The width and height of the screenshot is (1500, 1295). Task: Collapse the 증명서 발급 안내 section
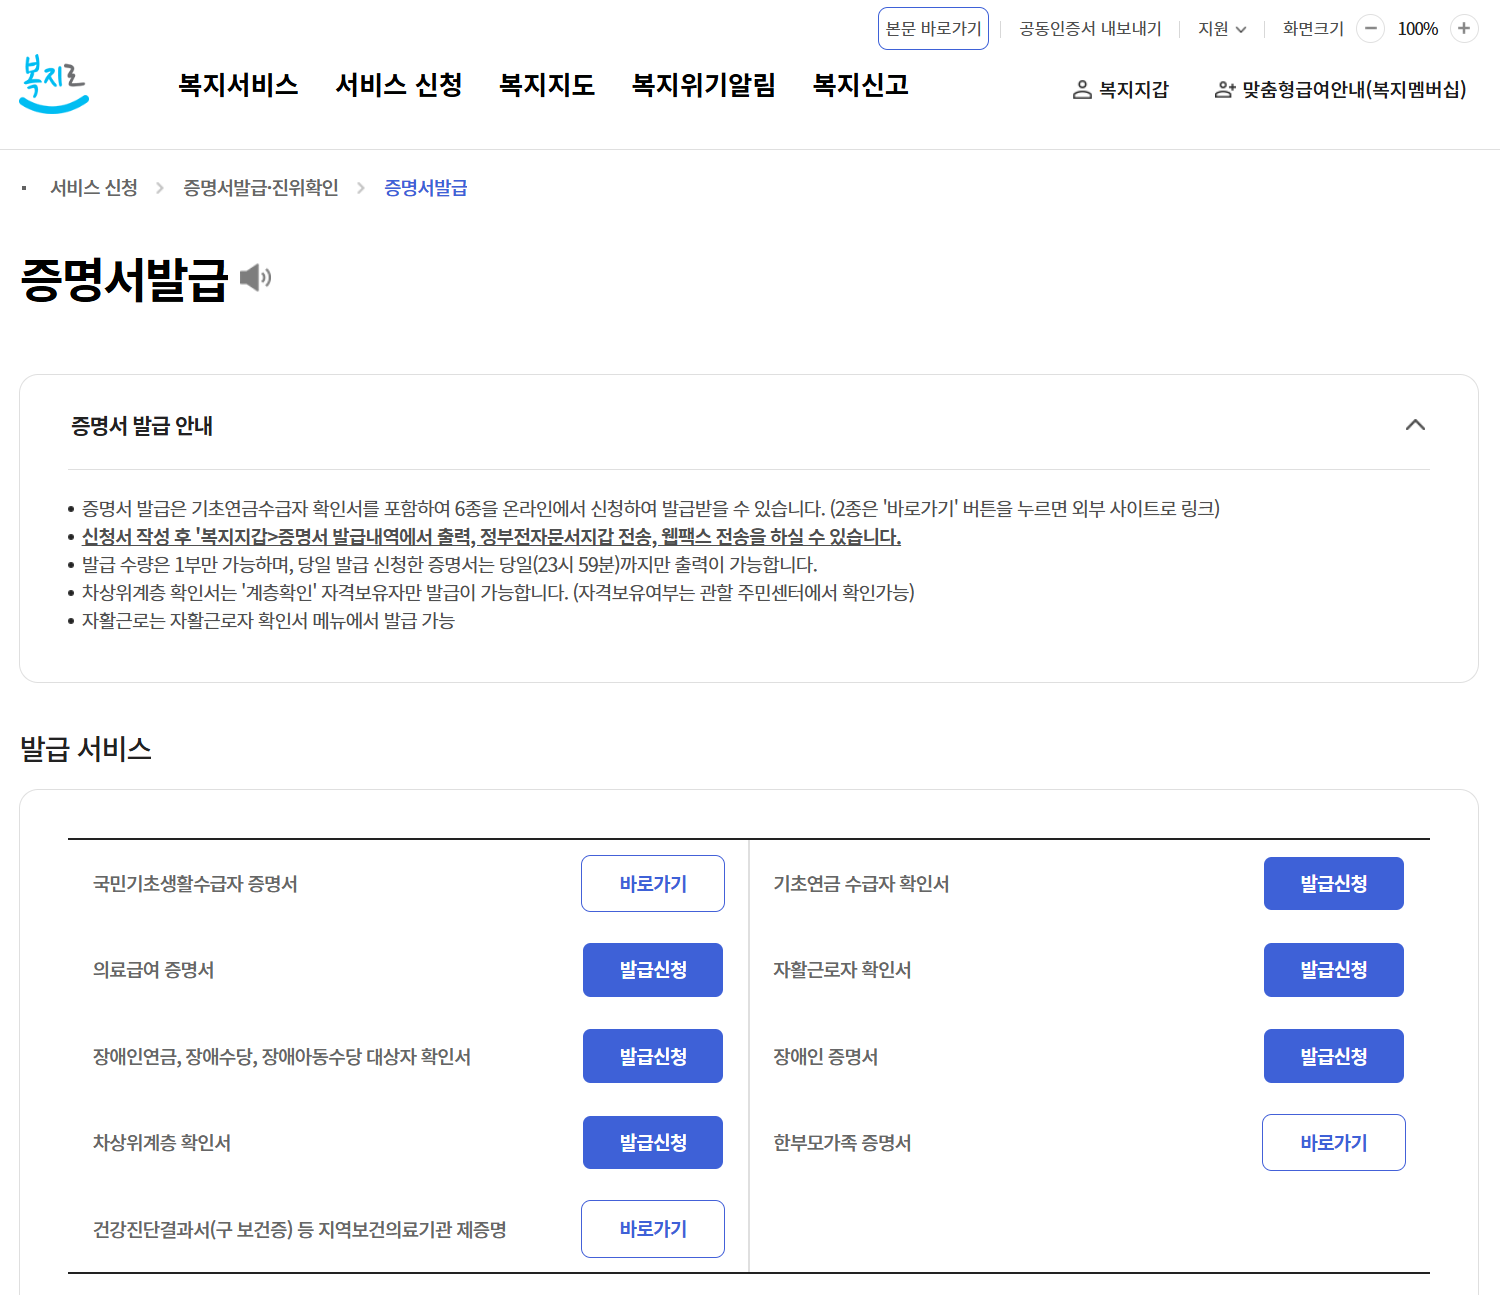[x=1416, y=425]
